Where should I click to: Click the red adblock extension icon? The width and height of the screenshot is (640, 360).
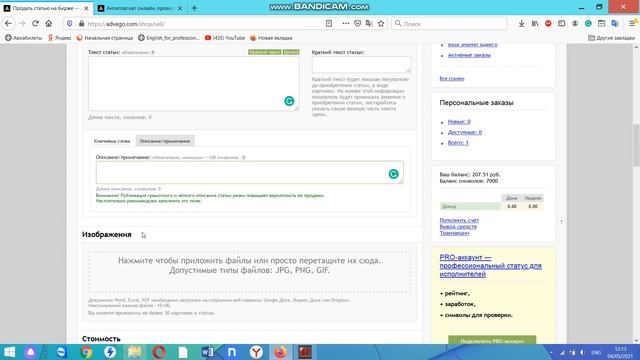pyautogui.click(x=548, y=24)
